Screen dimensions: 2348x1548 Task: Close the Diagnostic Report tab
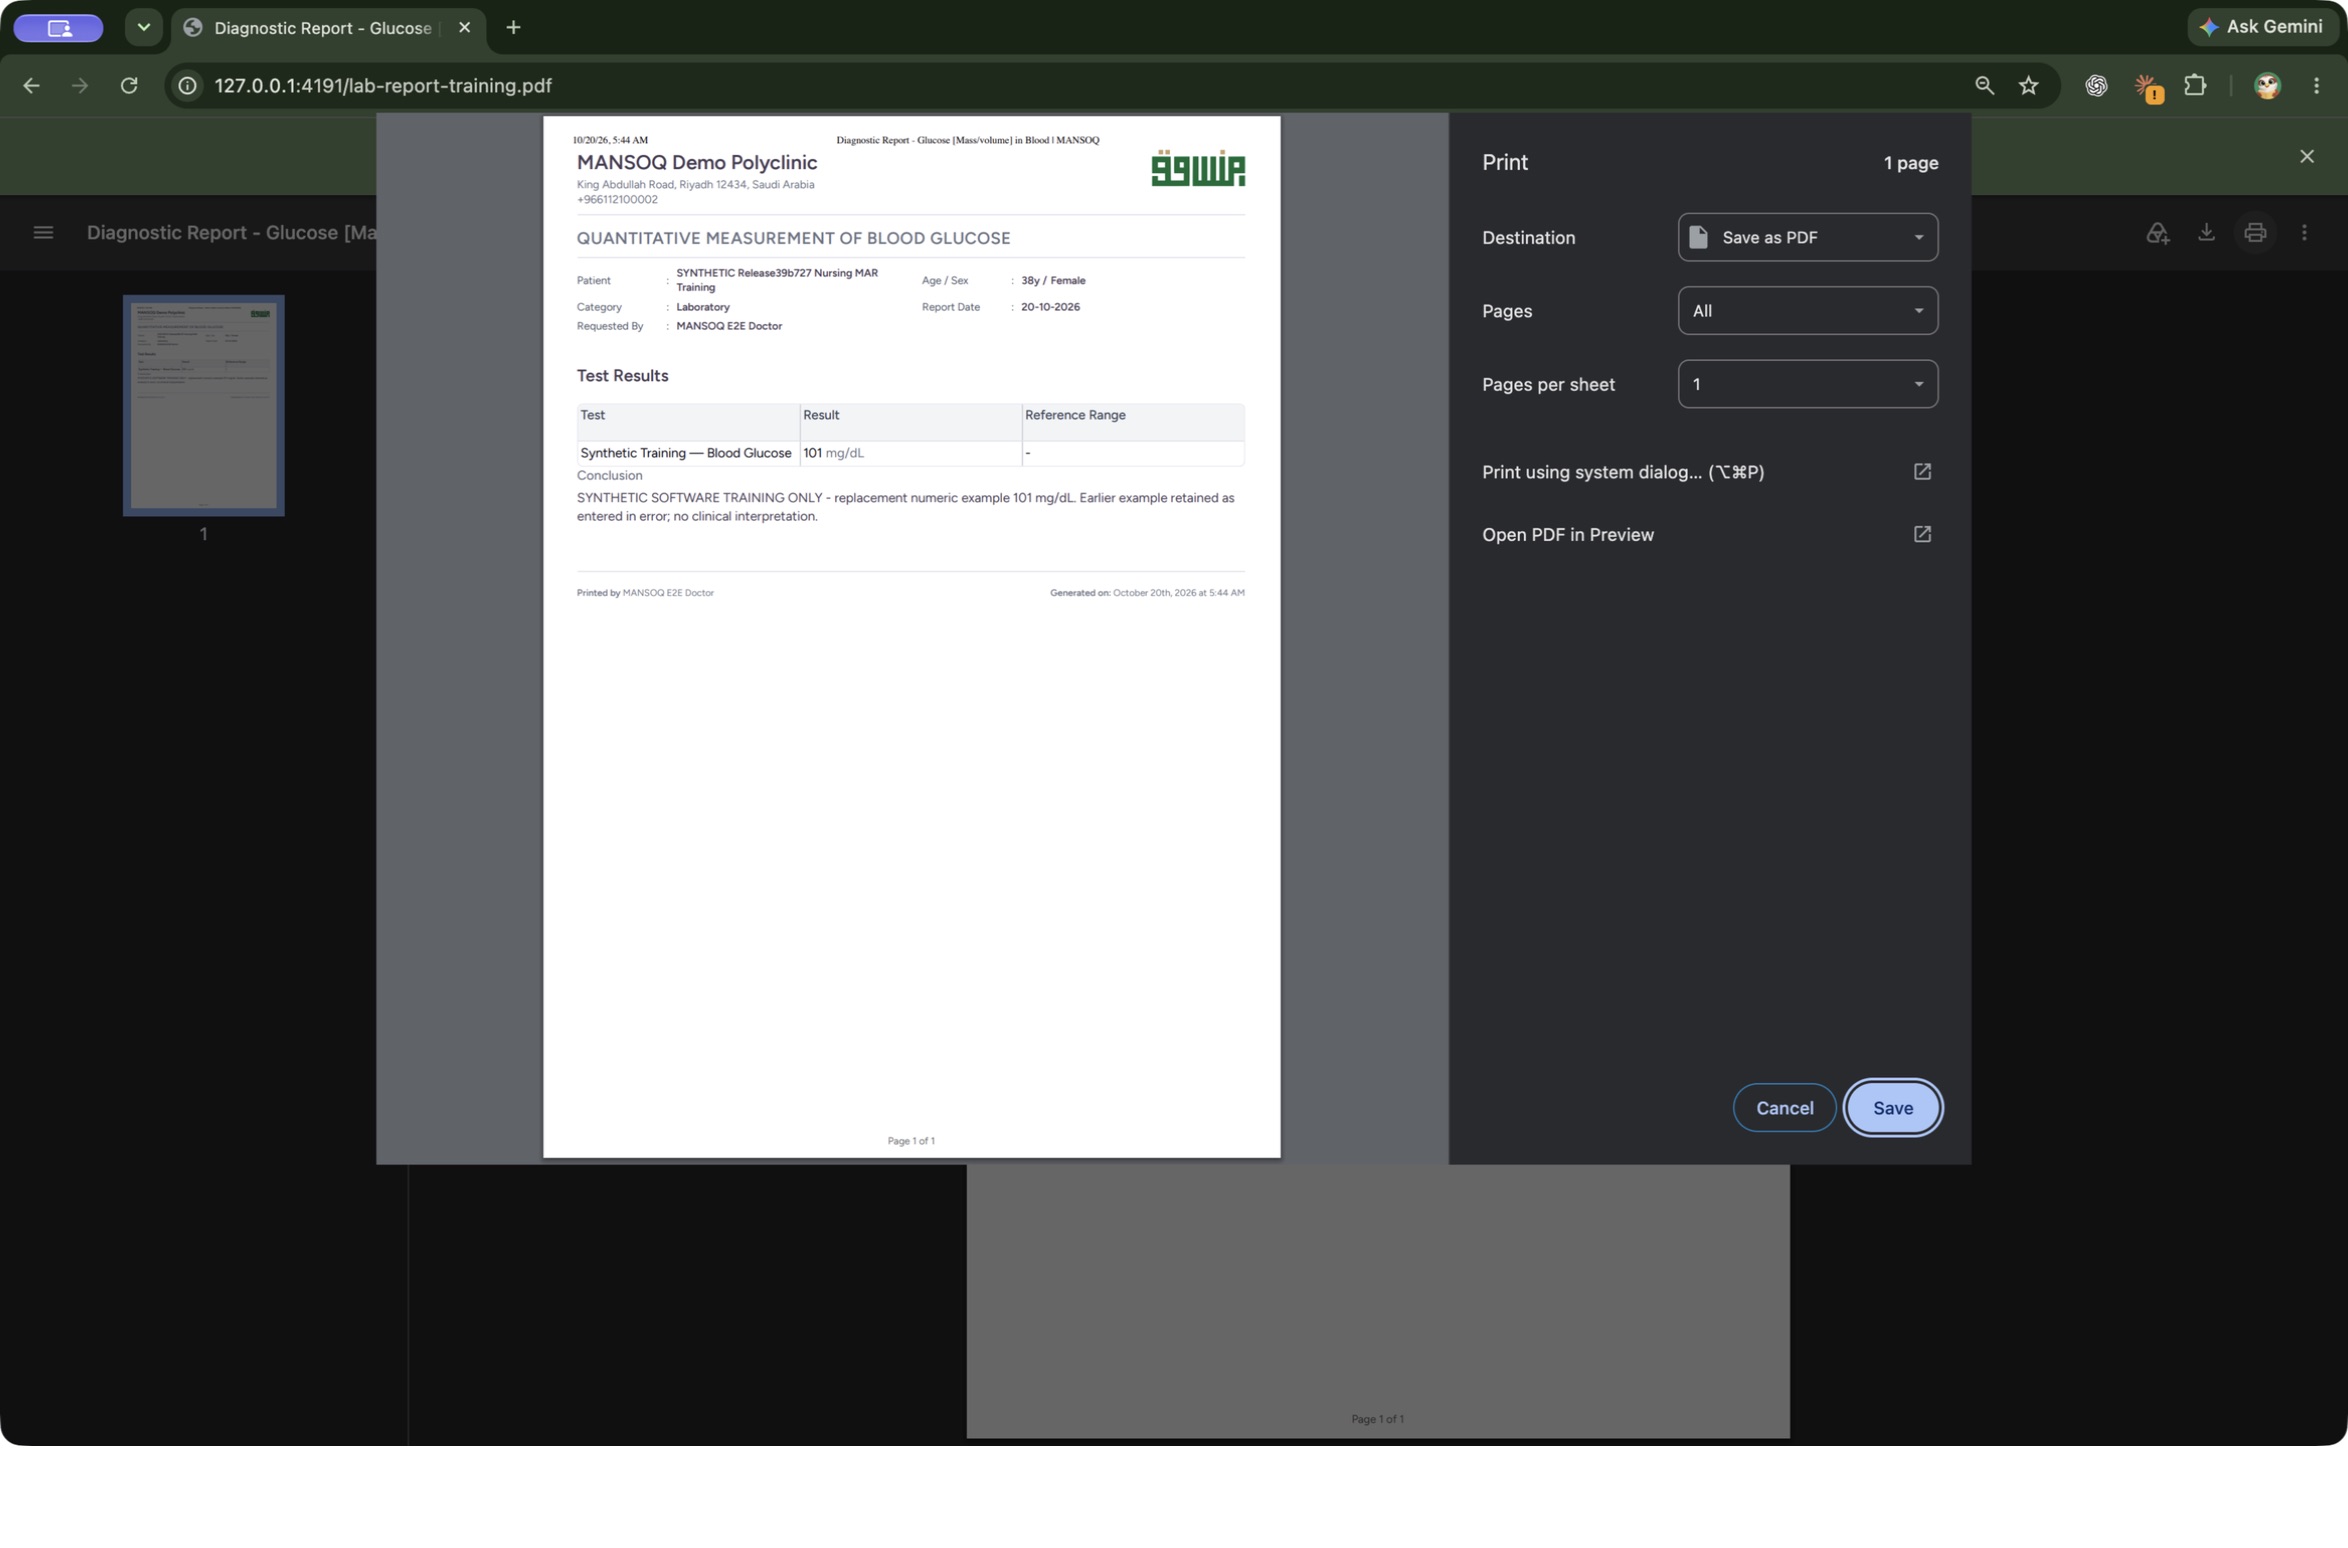click(x=464, y=28)
